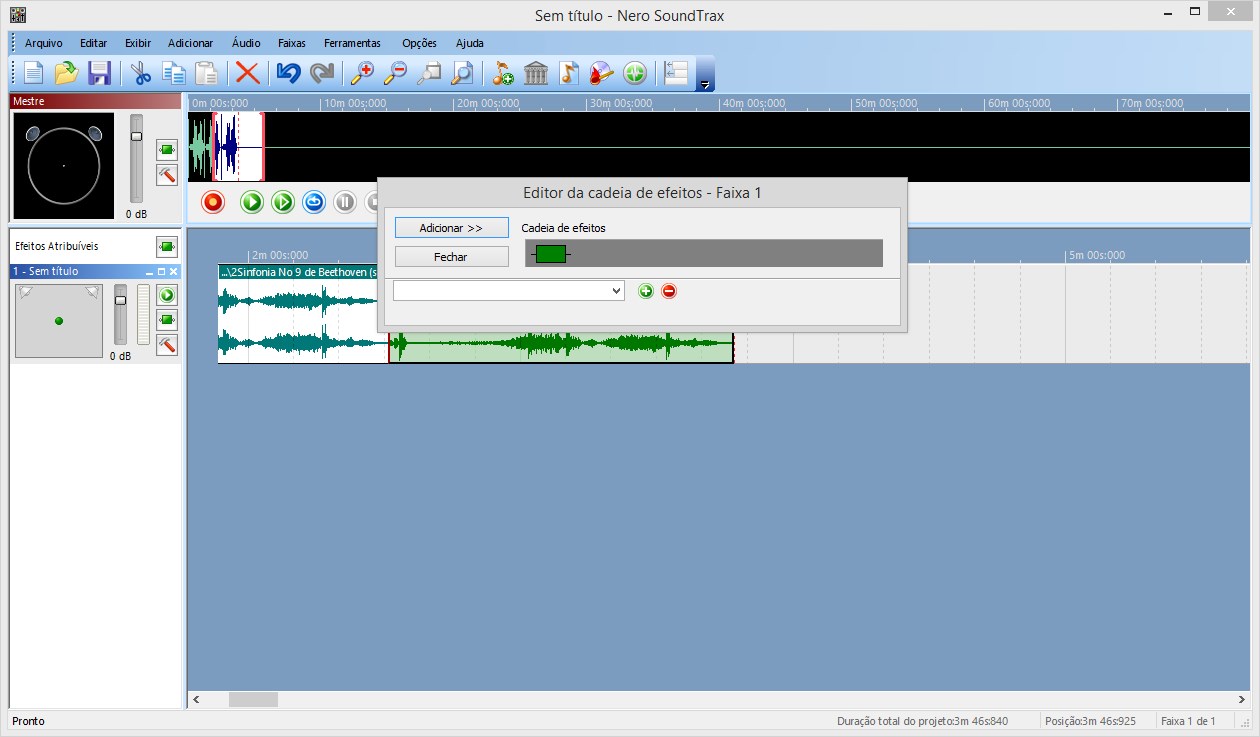Screen dimensions: 1260x737
Task: Open the Mestre hammer tool icon
Action: point(167,175)
